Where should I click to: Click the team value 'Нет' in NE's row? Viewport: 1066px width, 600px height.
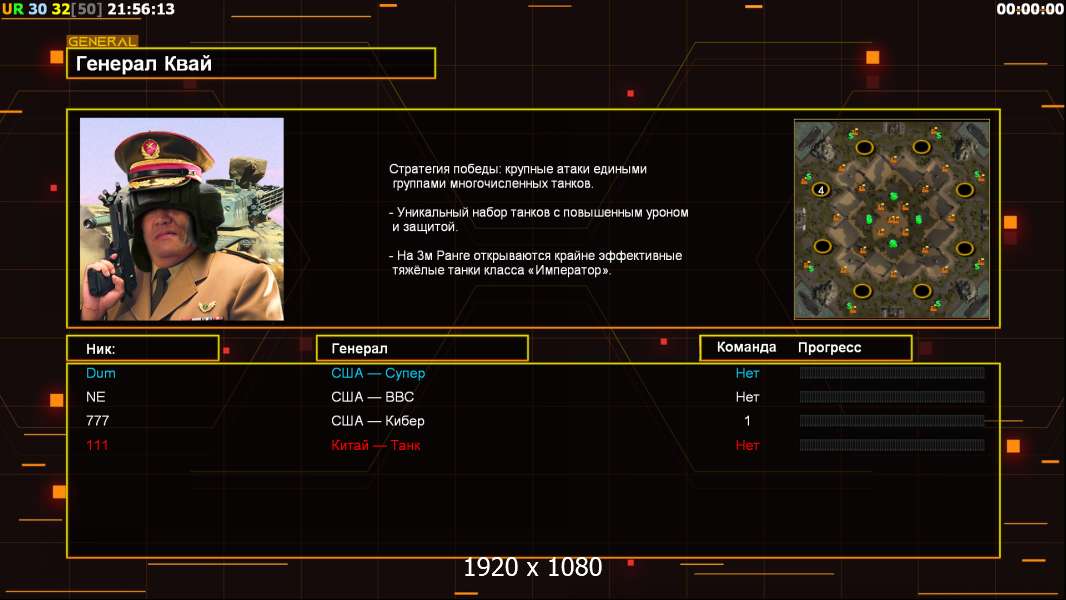[x=747, y=397]
